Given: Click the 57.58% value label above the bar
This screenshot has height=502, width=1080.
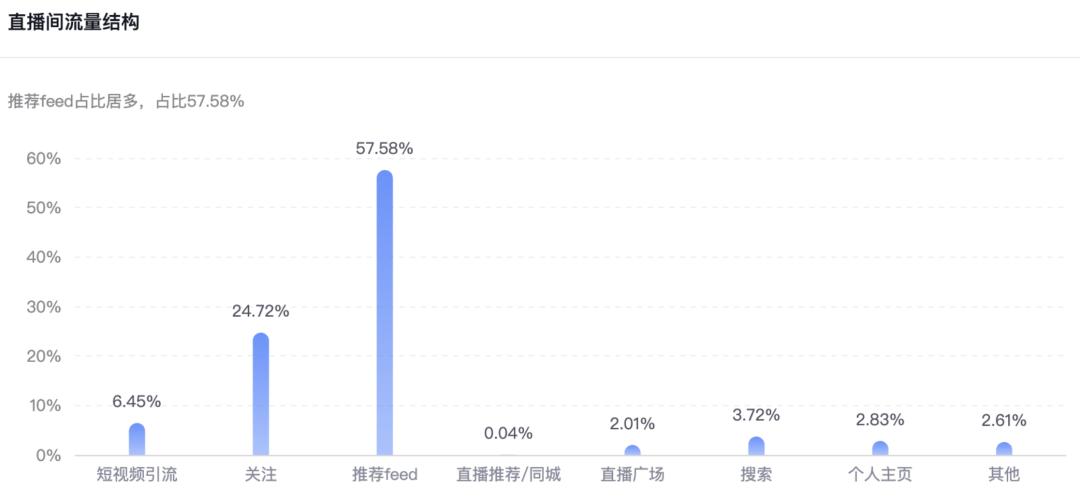Looking at the screenshot, I should pyautogui.click(x=384, y=149).
